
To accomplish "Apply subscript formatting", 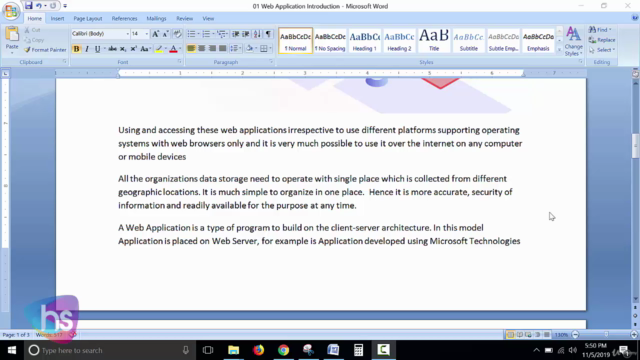I will coord(123,49).
